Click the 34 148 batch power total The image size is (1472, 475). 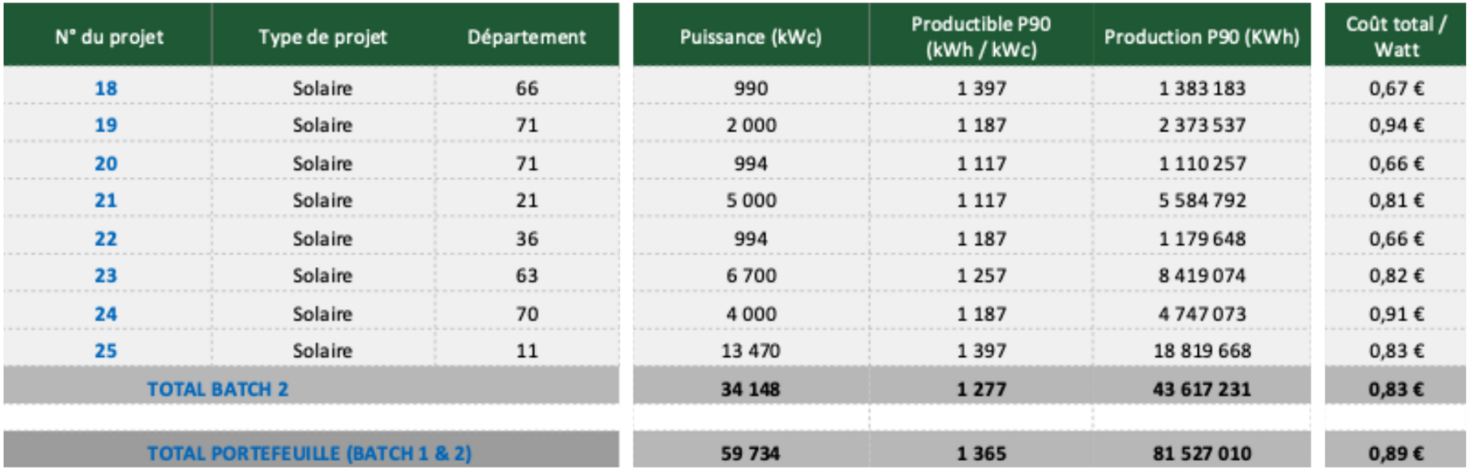point(750,389)
